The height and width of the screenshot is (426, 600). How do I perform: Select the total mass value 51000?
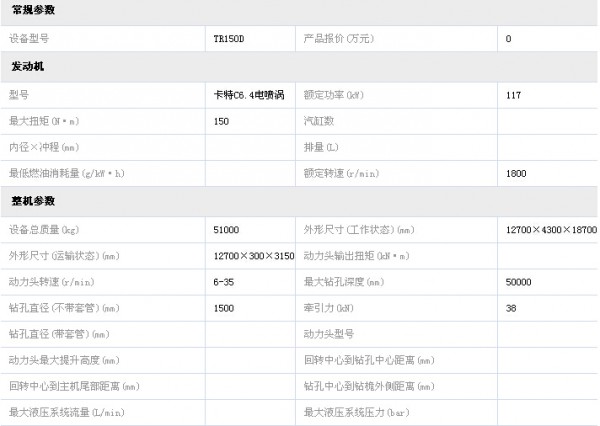(225, 229)
